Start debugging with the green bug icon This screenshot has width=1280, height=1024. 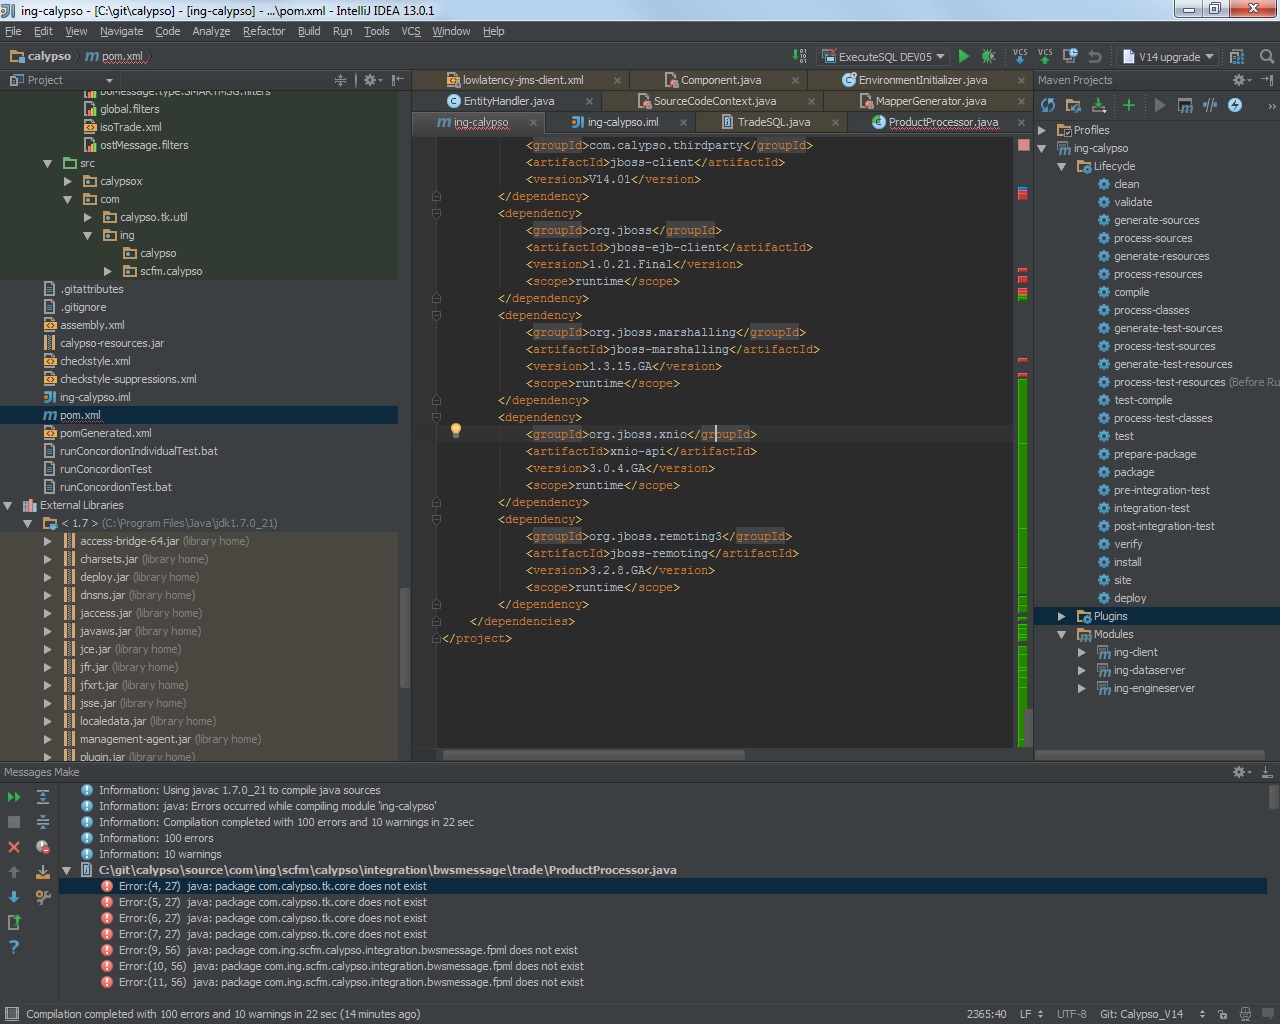[x=989, y=57]
